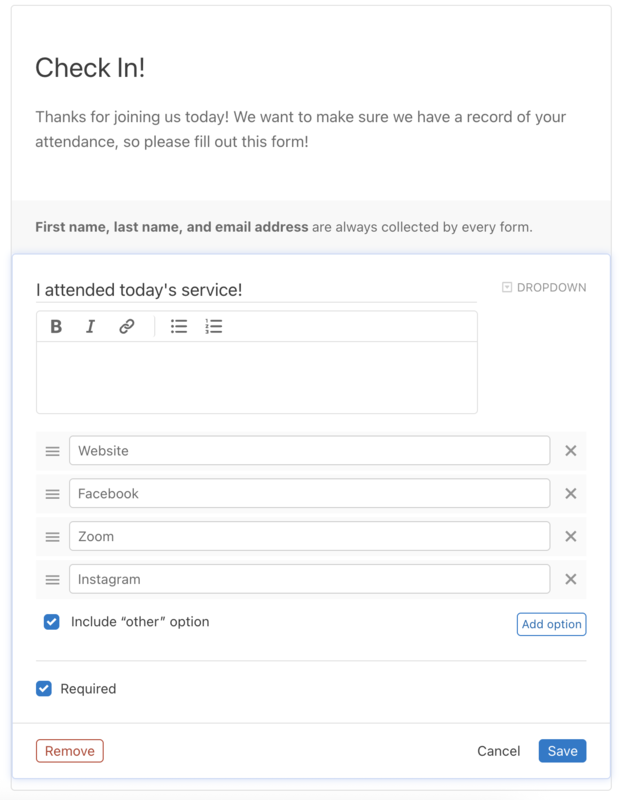This screenshot has width=622, height=800.
Task: Click Add option button
Action: click(x=551, y=624)
